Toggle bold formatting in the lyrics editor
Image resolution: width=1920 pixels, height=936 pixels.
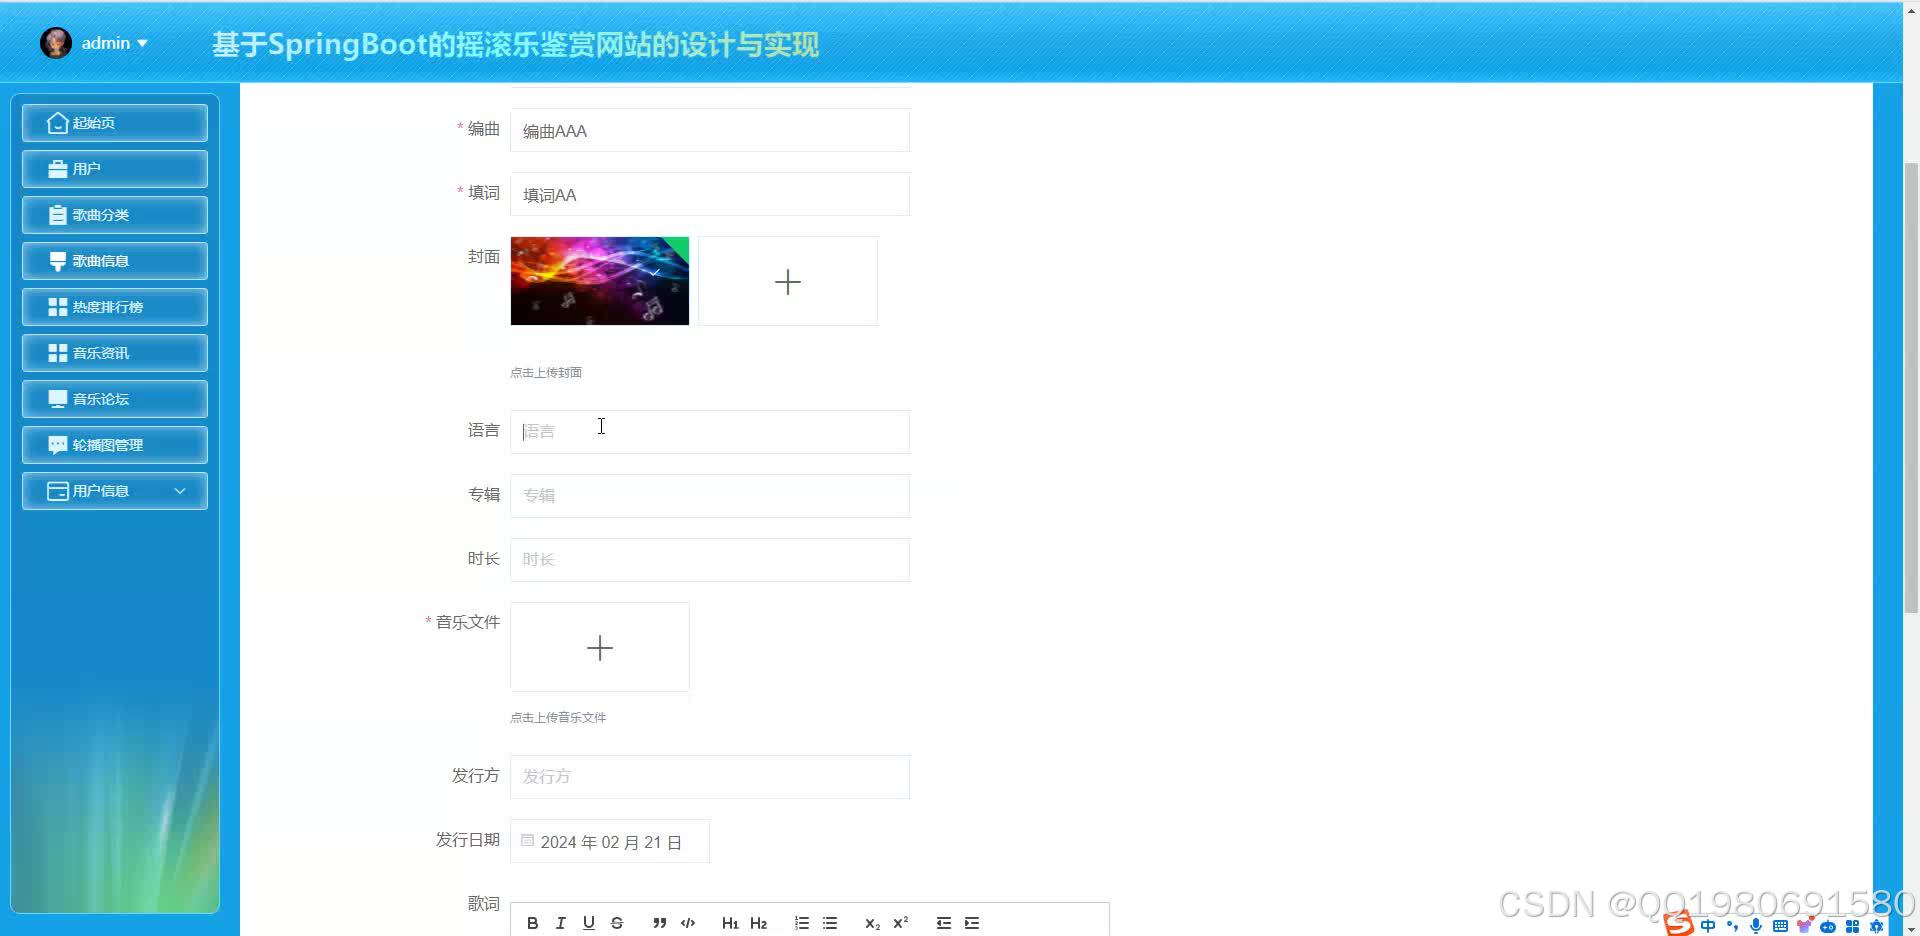(x=533, y=922)
